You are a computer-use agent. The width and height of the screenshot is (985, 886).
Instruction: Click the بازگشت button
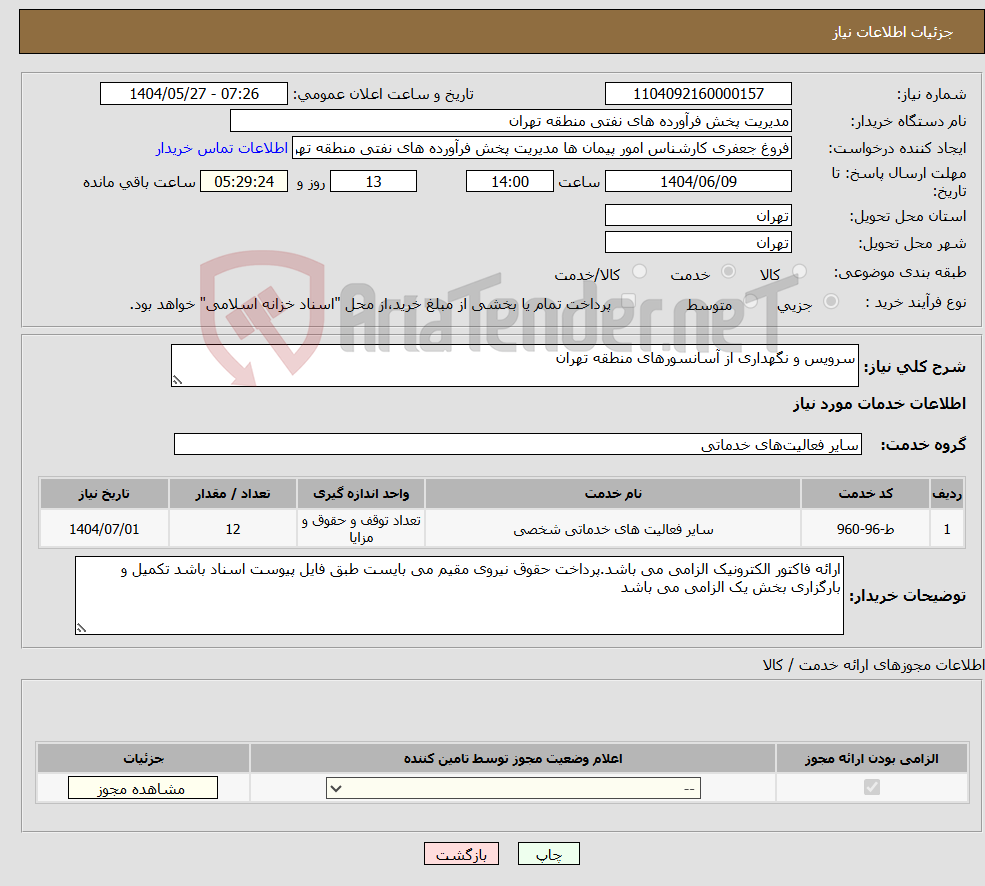[461, 853]
